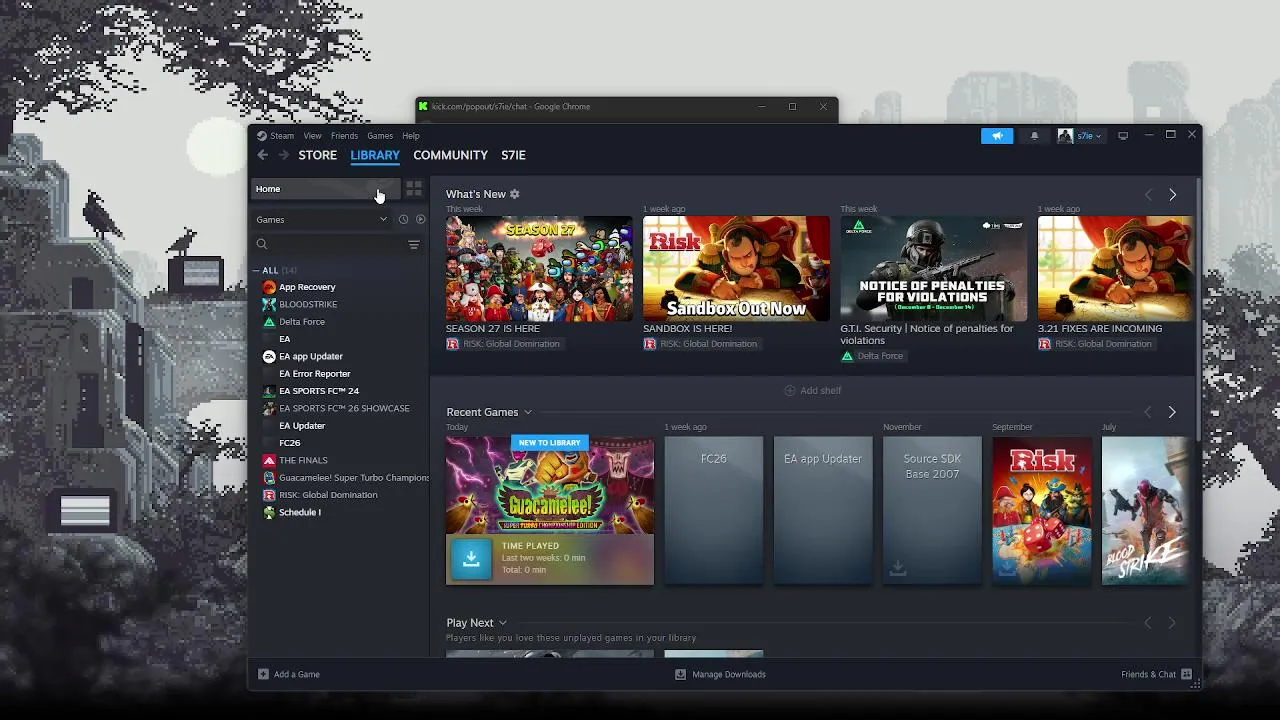Click the library search magnifier icon
The image size is (1280, 720).
pyautogui.click(x=262, y=244)
